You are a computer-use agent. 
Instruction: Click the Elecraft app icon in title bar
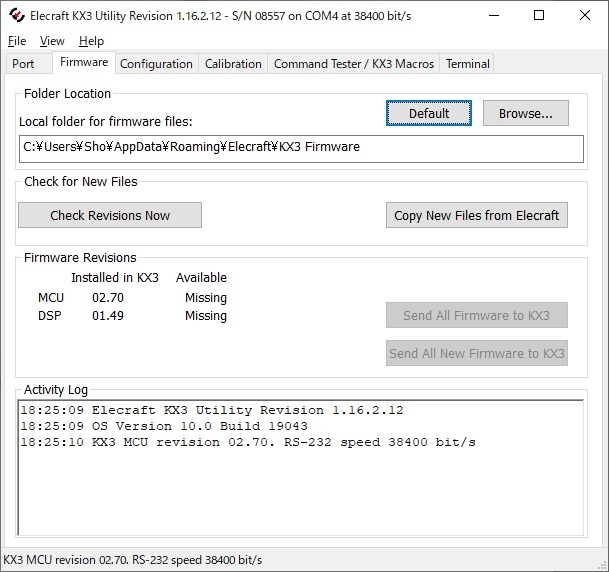click(14, 16)
